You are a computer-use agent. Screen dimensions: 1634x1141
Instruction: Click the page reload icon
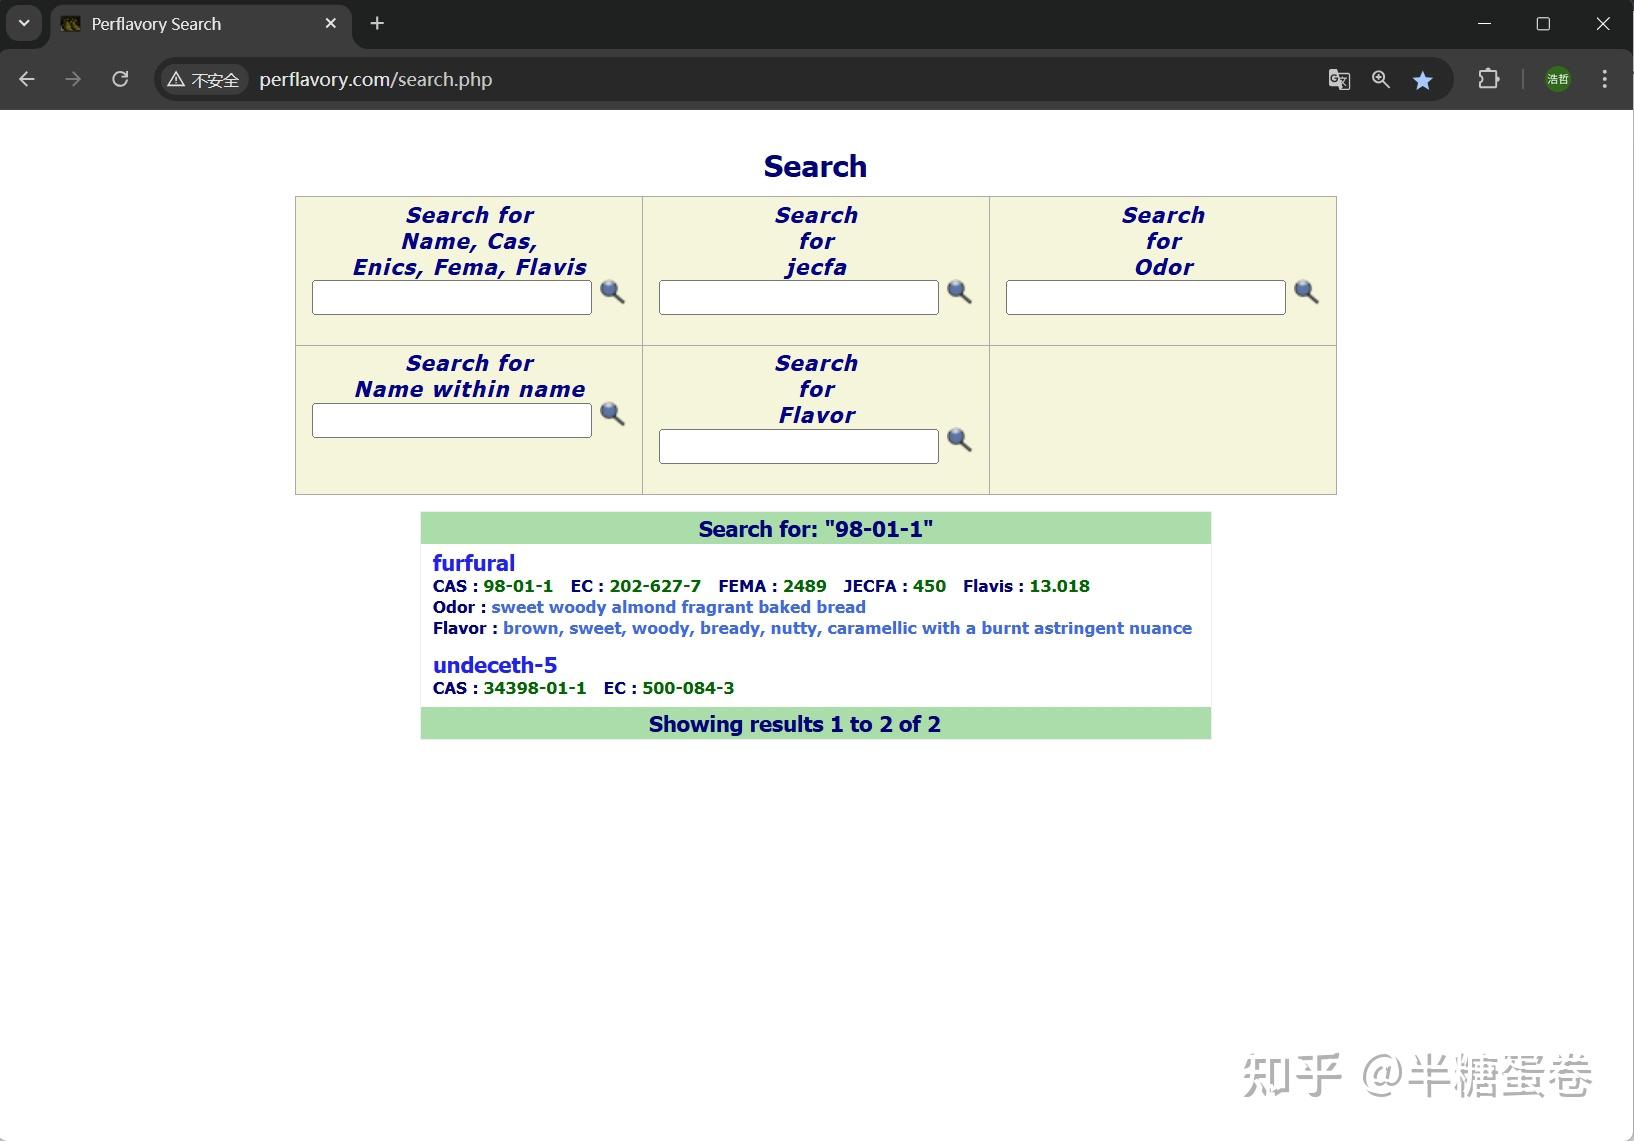click(120, 79)
